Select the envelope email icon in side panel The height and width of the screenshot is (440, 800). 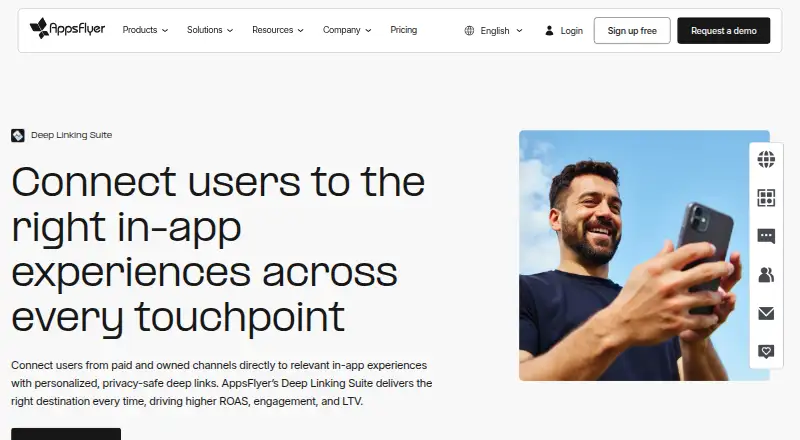tap(766, 313)
